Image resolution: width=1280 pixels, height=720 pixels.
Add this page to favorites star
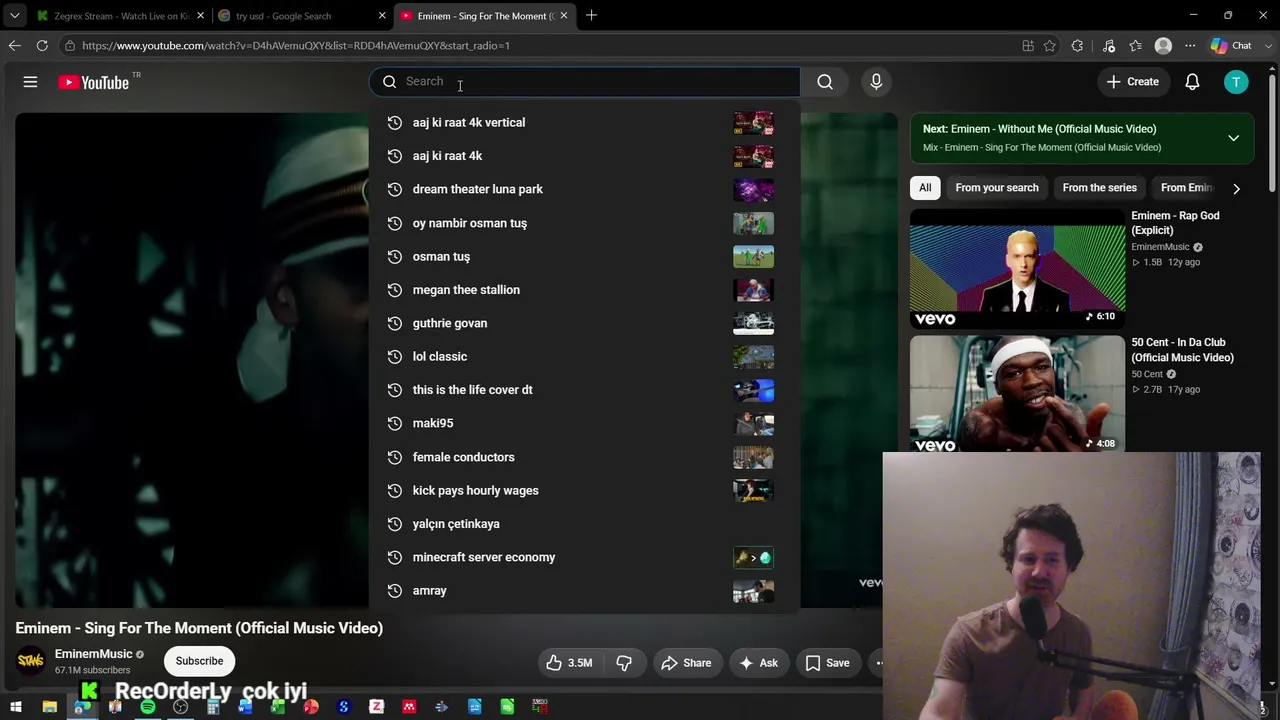tap(1050, 45)
